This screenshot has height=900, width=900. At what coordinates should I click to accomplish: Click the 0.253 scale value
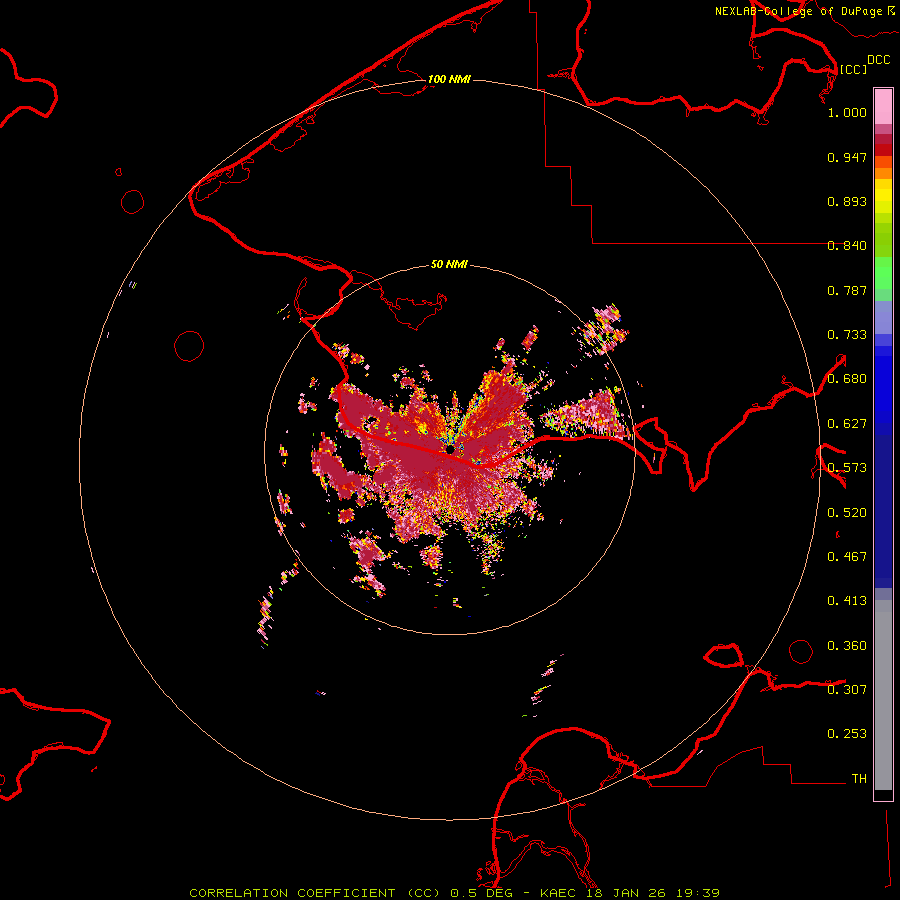point(847,734)
